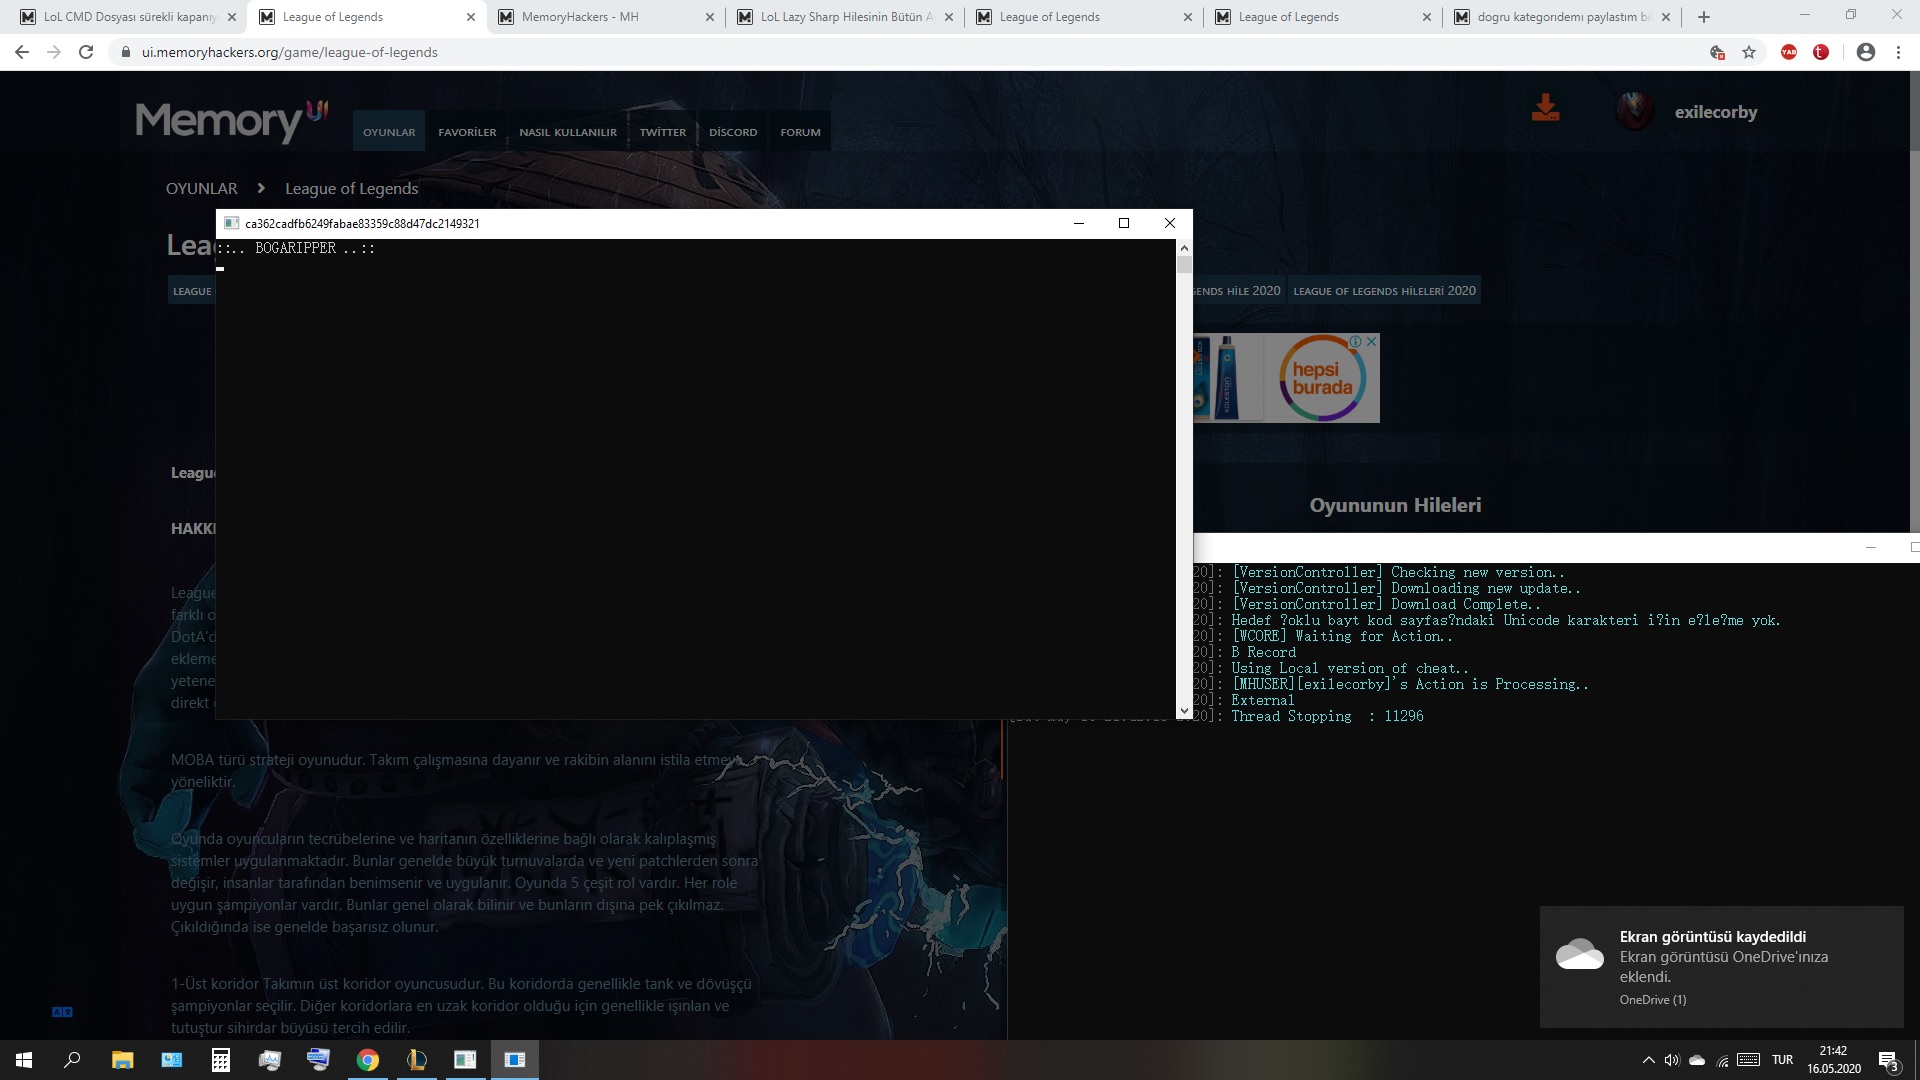Open the 'Ekran görüntüsü kaydedildi' OneDrive notification

coord(1721,967)
